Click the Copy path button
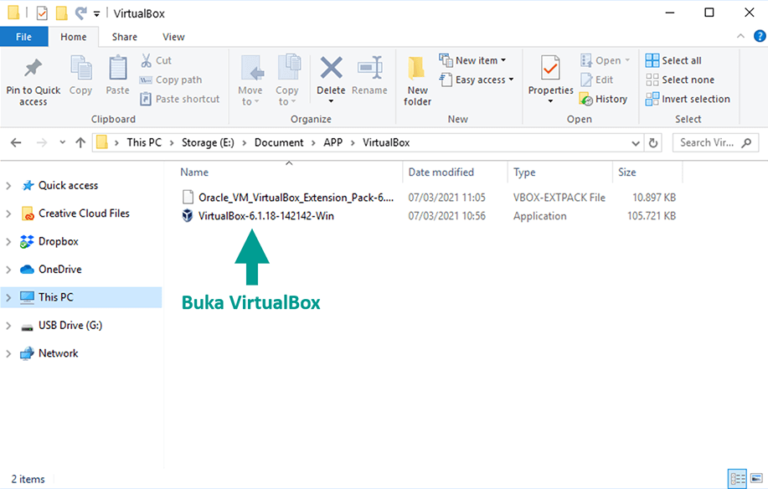The image size is (768, 489). click(x=170, y=79)
